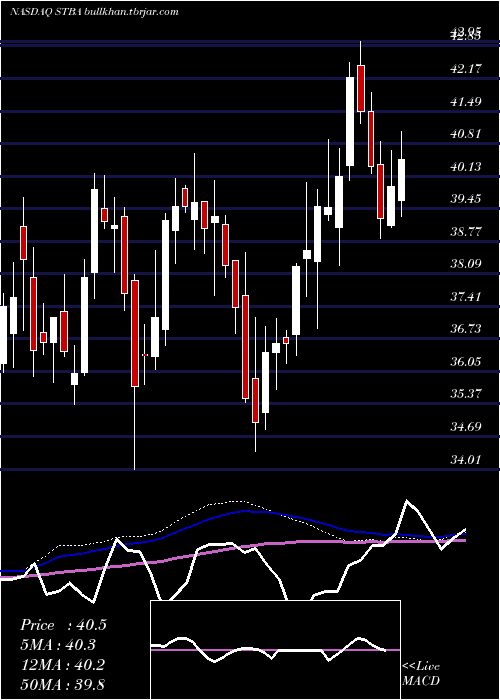Click the 34.69 price axis label
Screen dimensions: 500x700
(466, 426)
